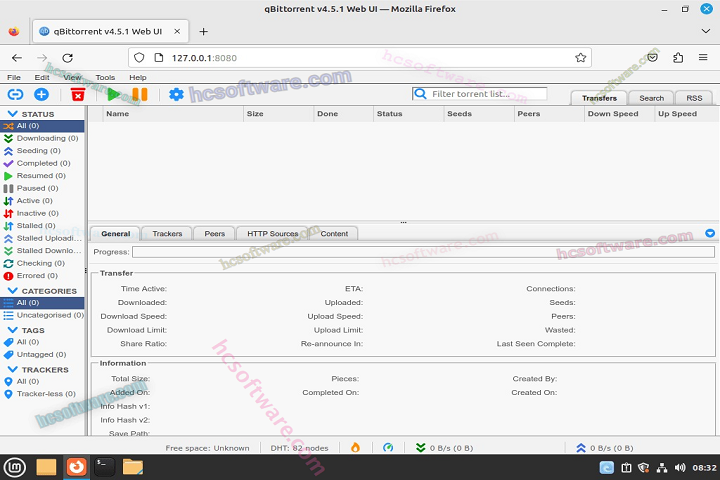Focus the Filter torrent list field

pos(479,94)
